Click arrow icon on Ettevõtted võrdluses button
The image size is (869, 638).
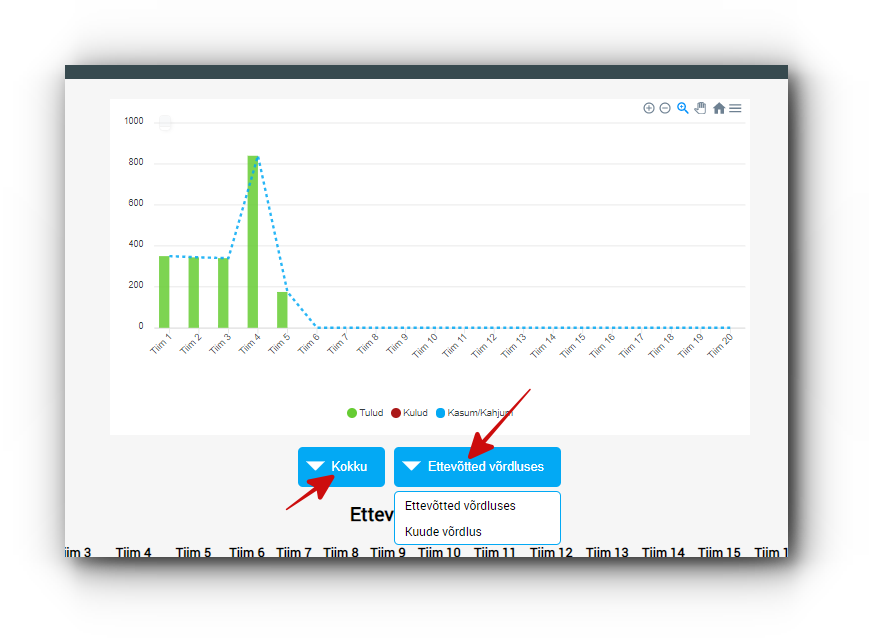[411, 466]
